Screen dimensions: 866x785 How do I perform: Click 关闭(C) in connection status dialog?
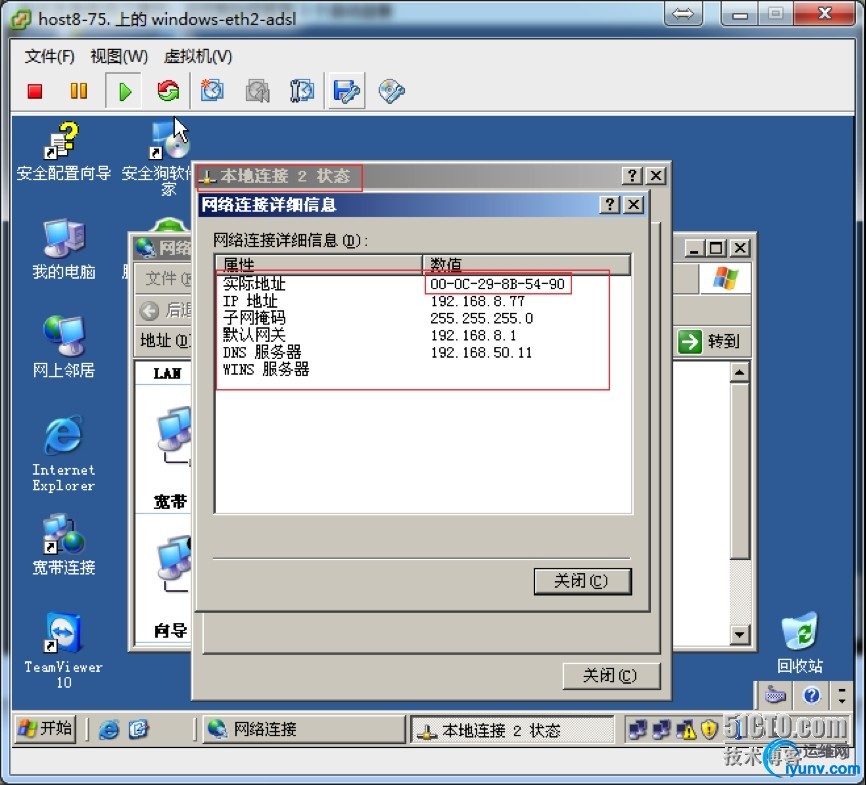pos(611,676)
